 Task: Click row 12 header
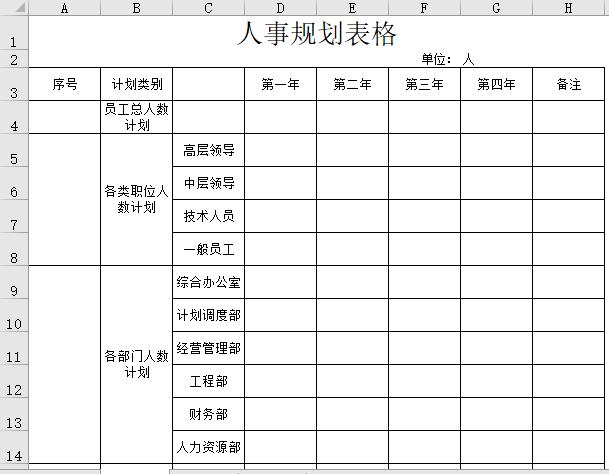[x=14, y=389]
